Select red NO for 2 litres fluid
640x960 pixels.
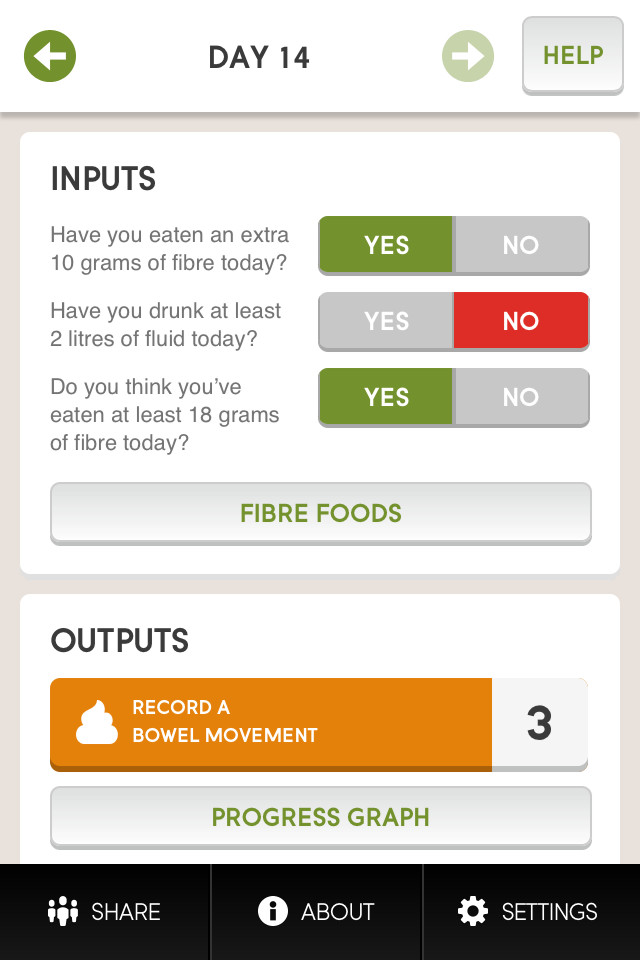521,321
